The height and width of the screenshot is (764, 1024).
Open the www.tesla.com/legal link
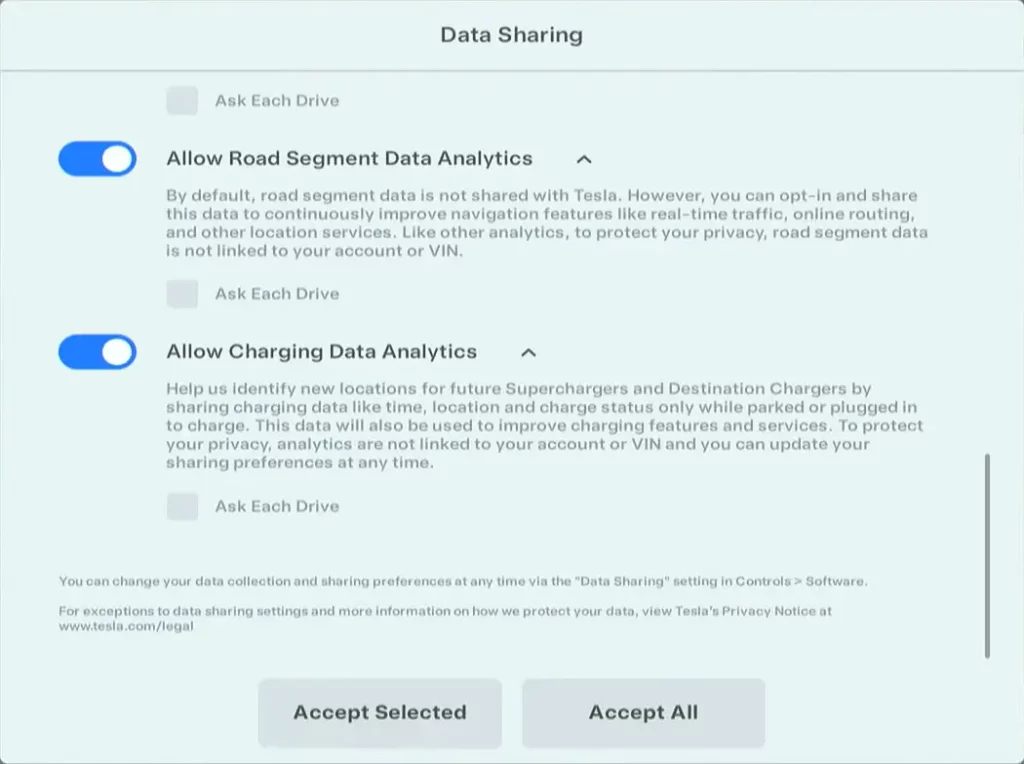tap(126, 626)
